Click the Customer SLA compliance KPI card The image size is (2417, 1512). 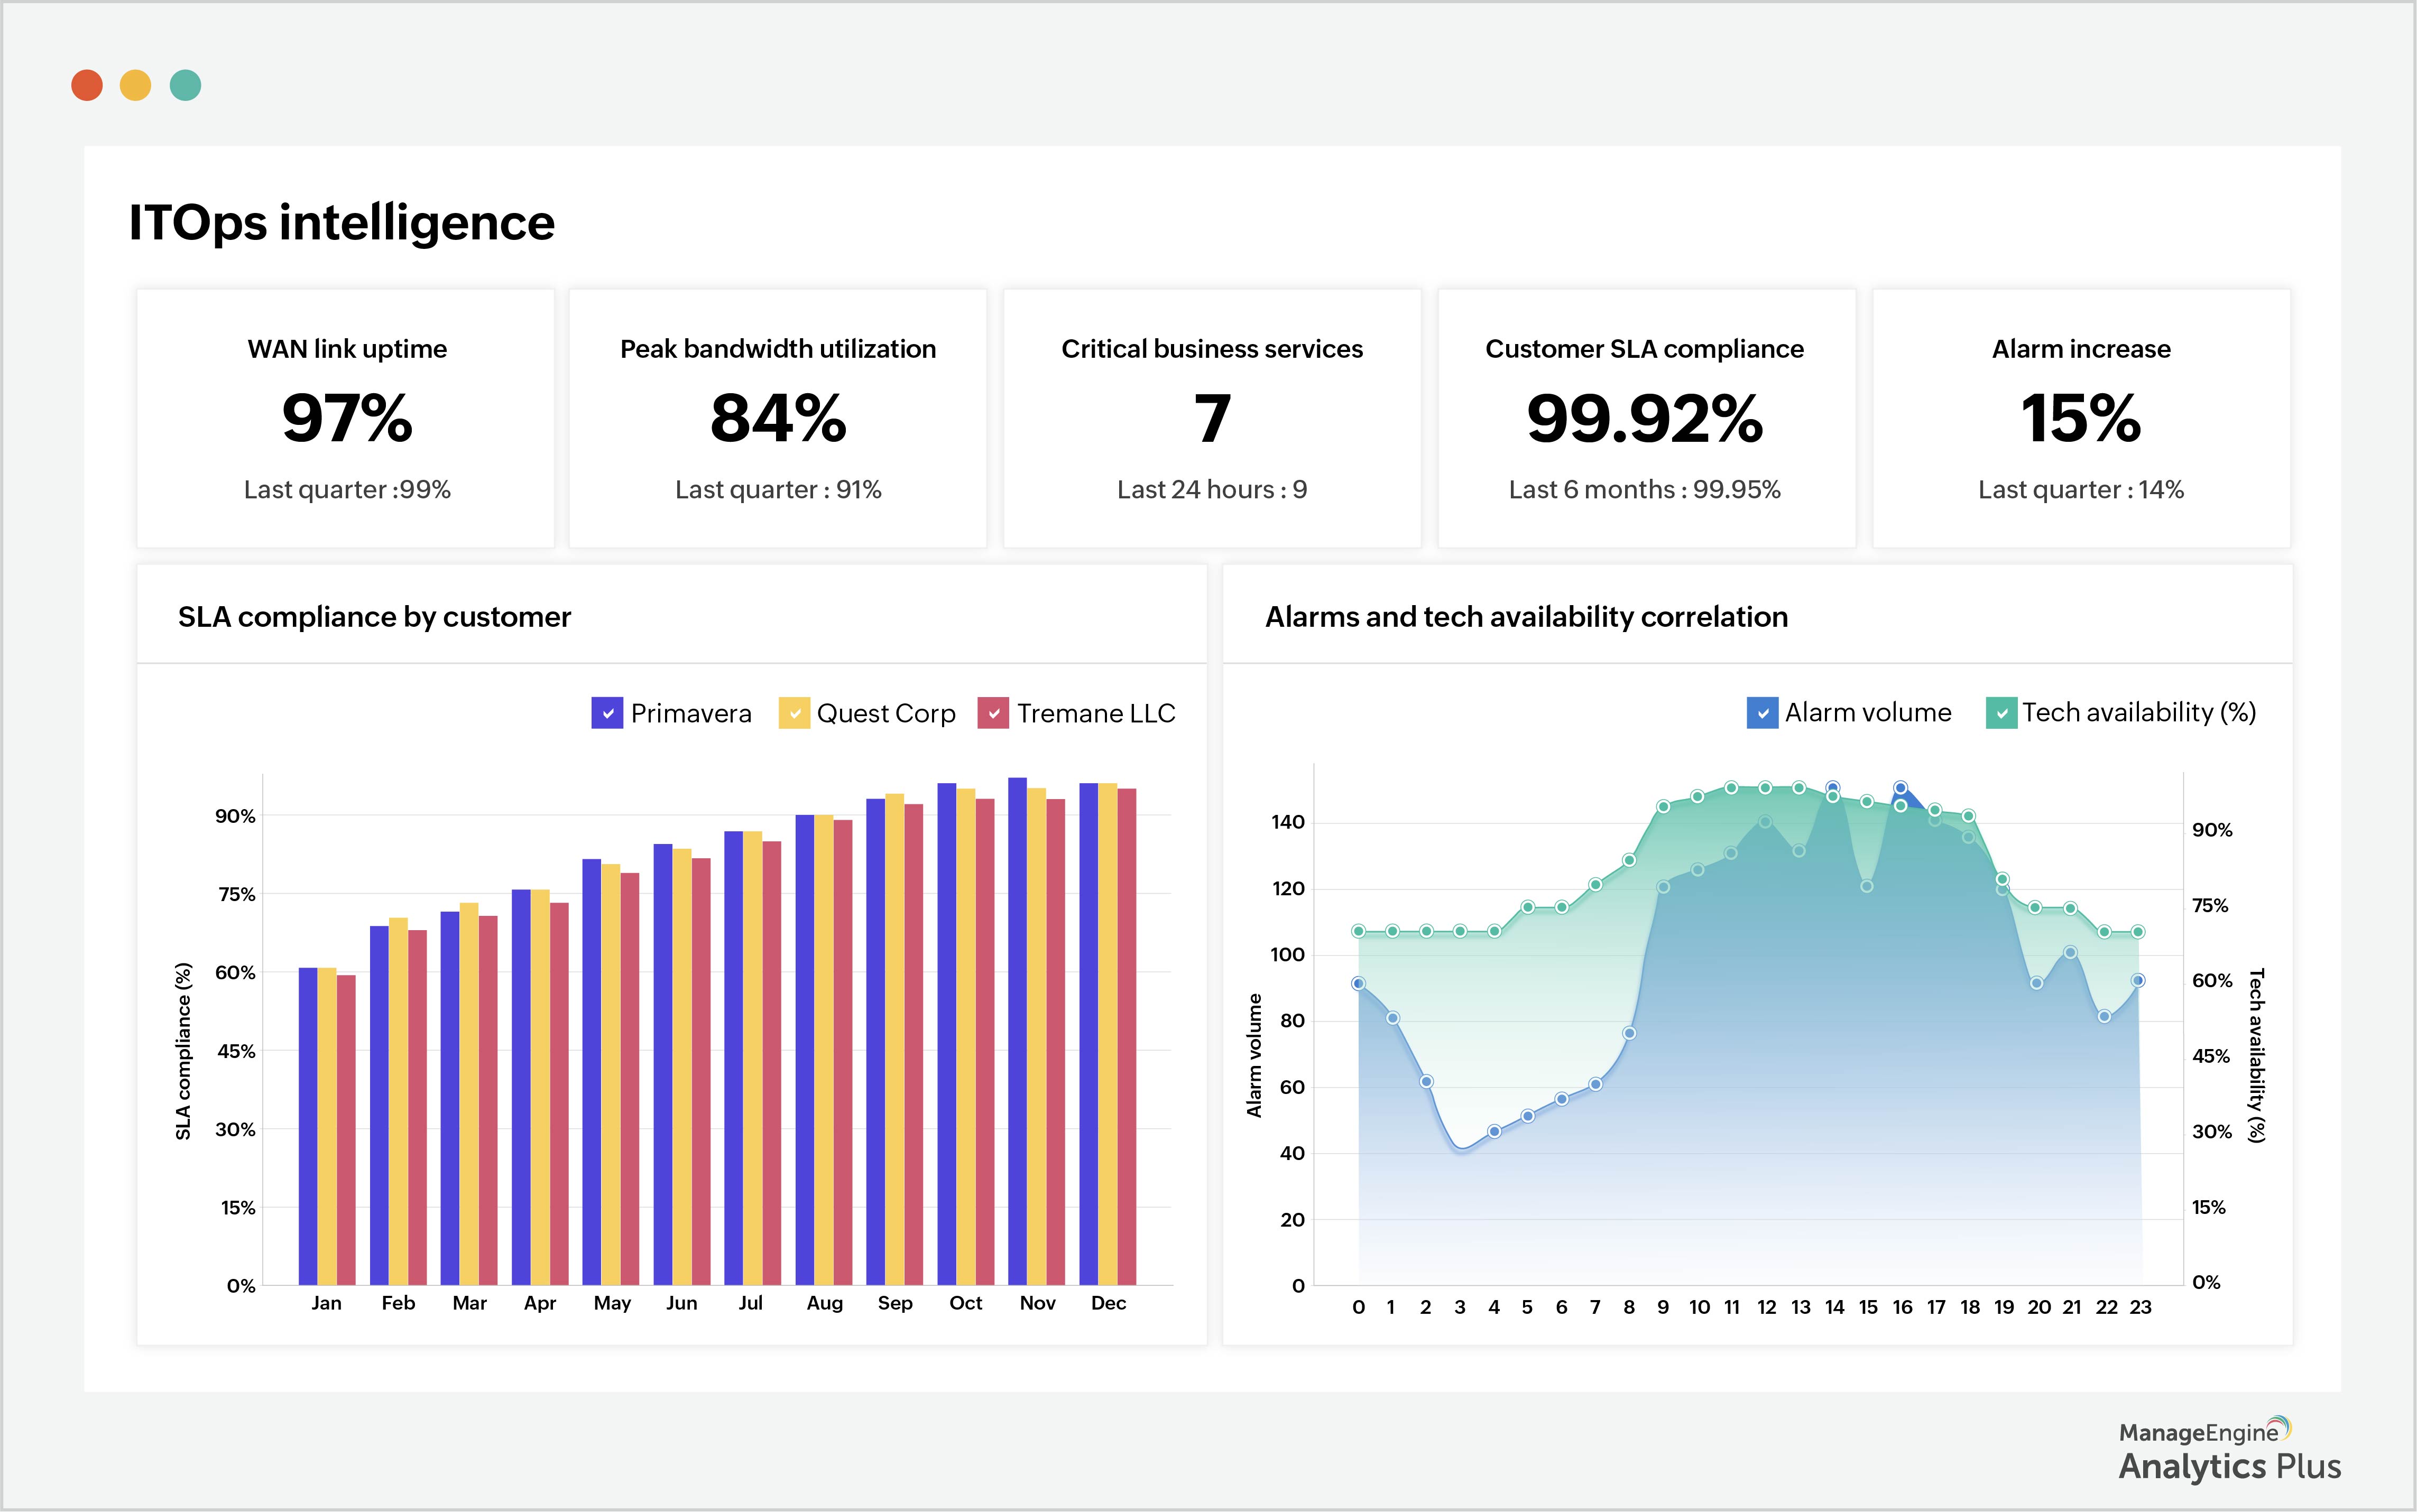point(1646,418)
